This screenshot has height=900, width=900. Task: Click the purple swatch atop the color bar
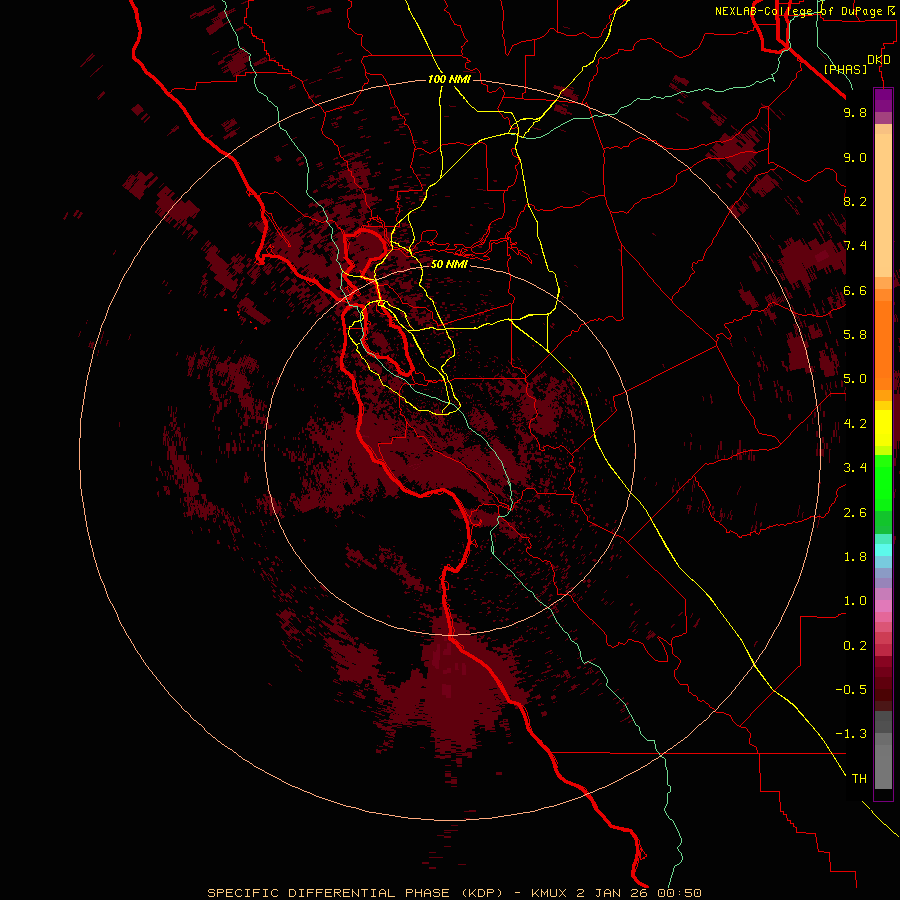pyautogui.click(x=883, y=101)
